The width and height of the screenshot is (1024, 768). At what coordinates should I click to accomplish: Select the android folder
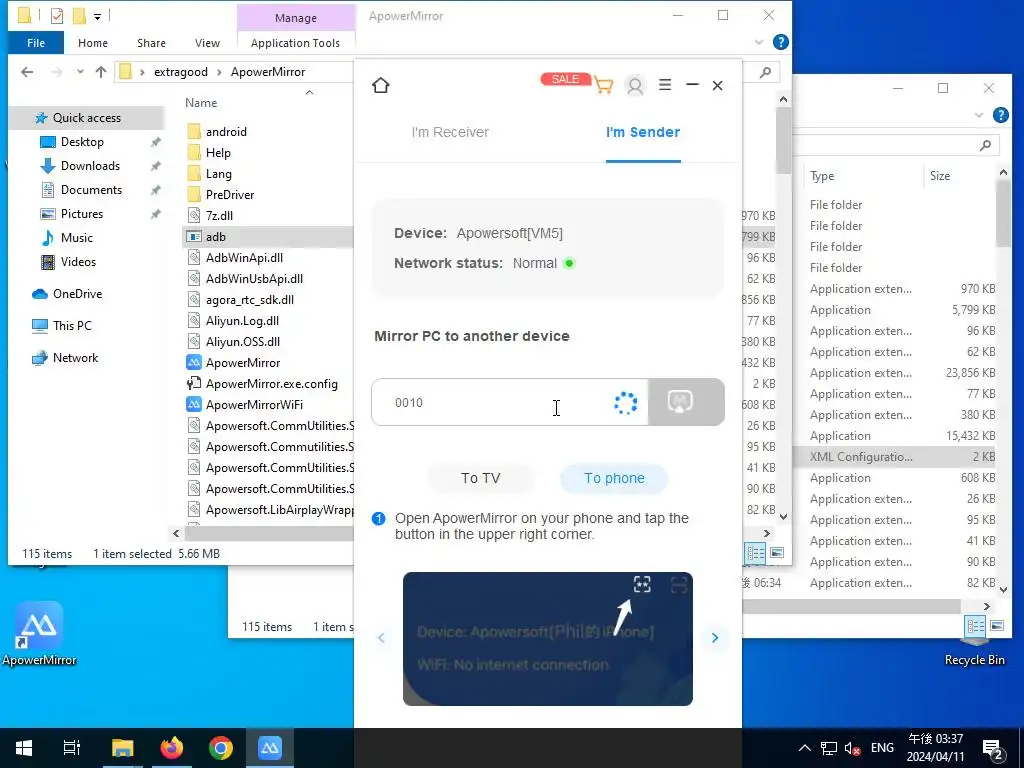point(226,132)
